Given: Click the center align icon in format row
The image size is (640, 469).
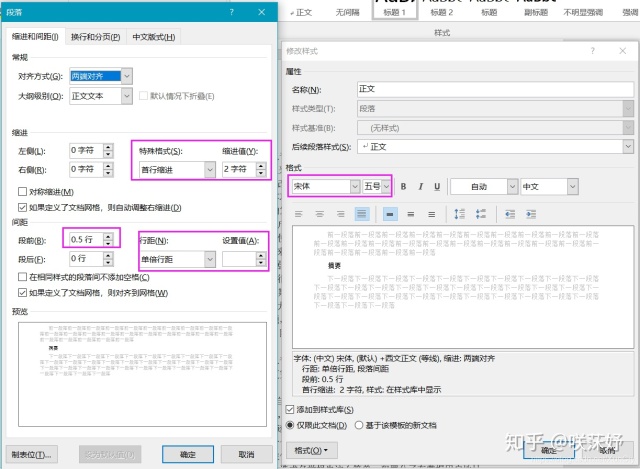Looking at the screenshot, I should point(320,214).
